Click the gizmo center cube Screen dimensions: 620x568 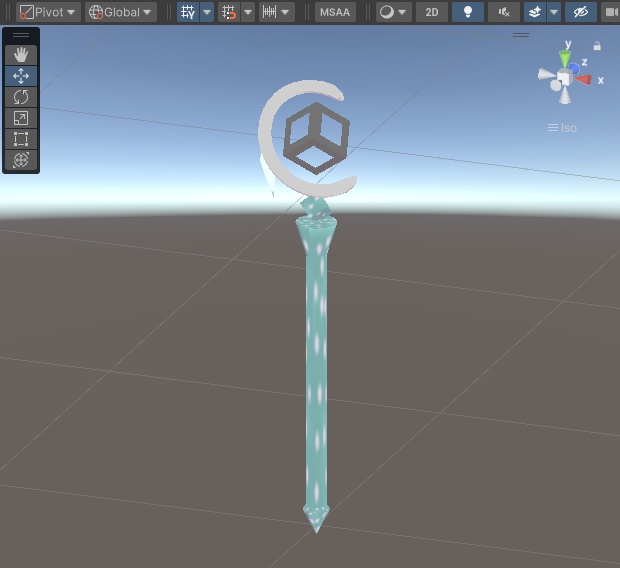pyautogui.click(x=564, y=78)
